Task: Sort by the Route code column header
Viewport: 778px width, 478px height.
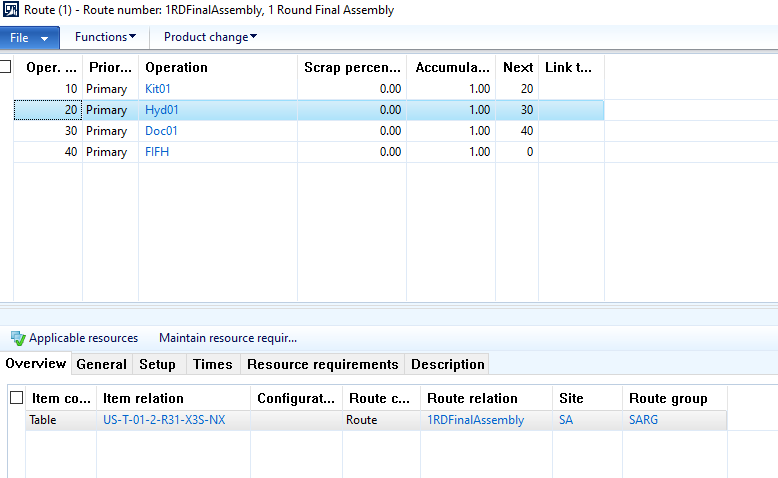Action: click(382, 398)
